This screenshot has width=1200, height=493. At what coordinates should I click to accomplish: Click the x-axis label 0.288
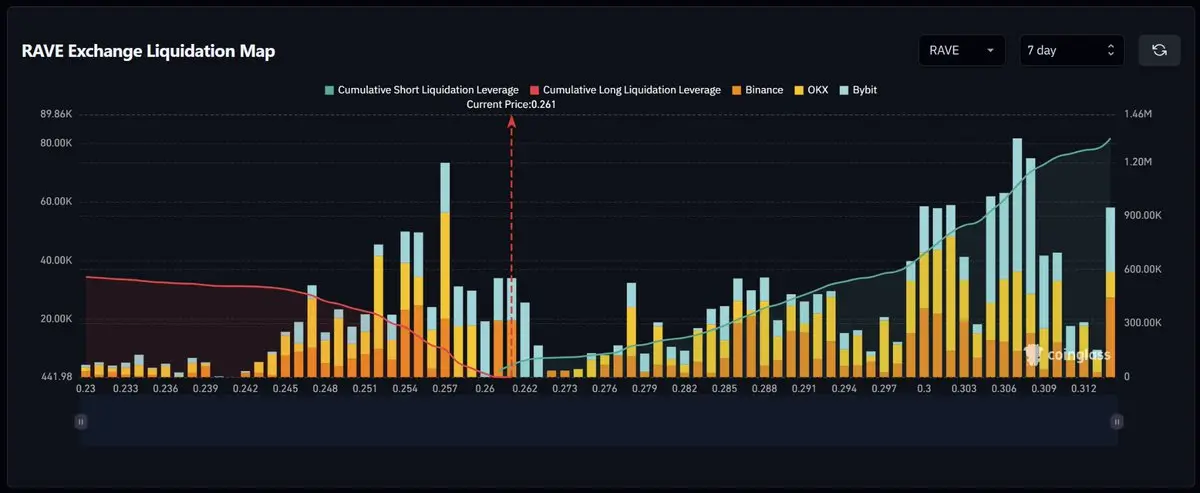[764, 388]
